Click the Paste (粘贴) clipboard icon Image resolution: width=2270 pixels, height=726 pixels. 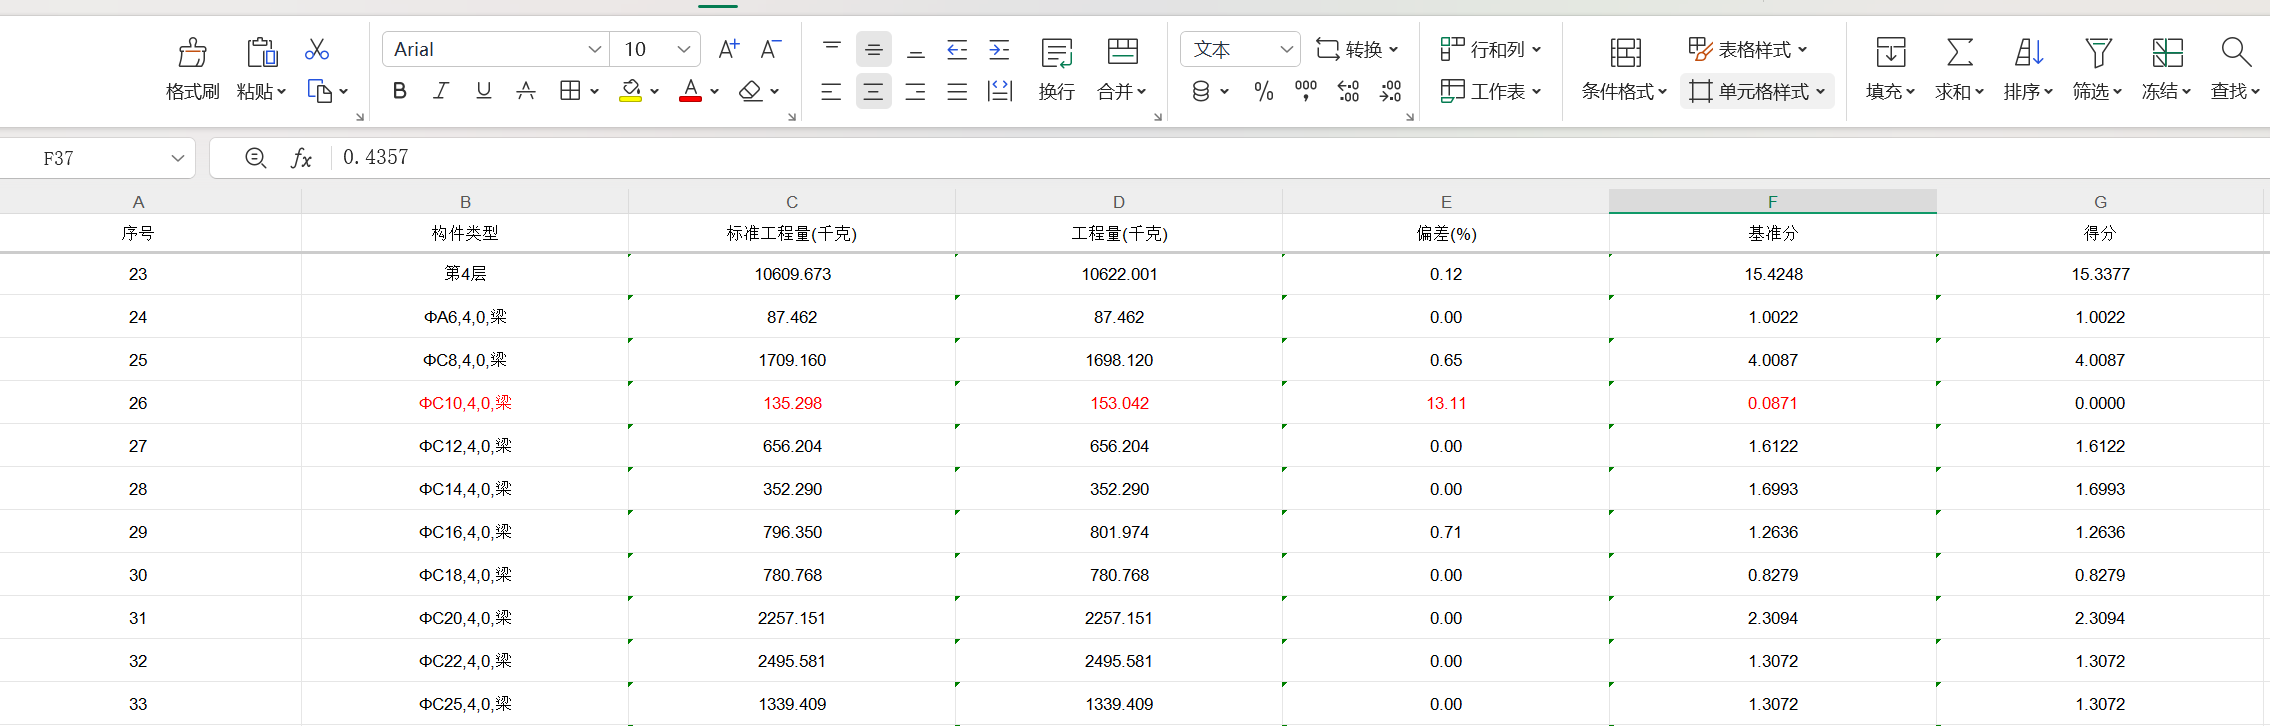[x=261, y=51]
